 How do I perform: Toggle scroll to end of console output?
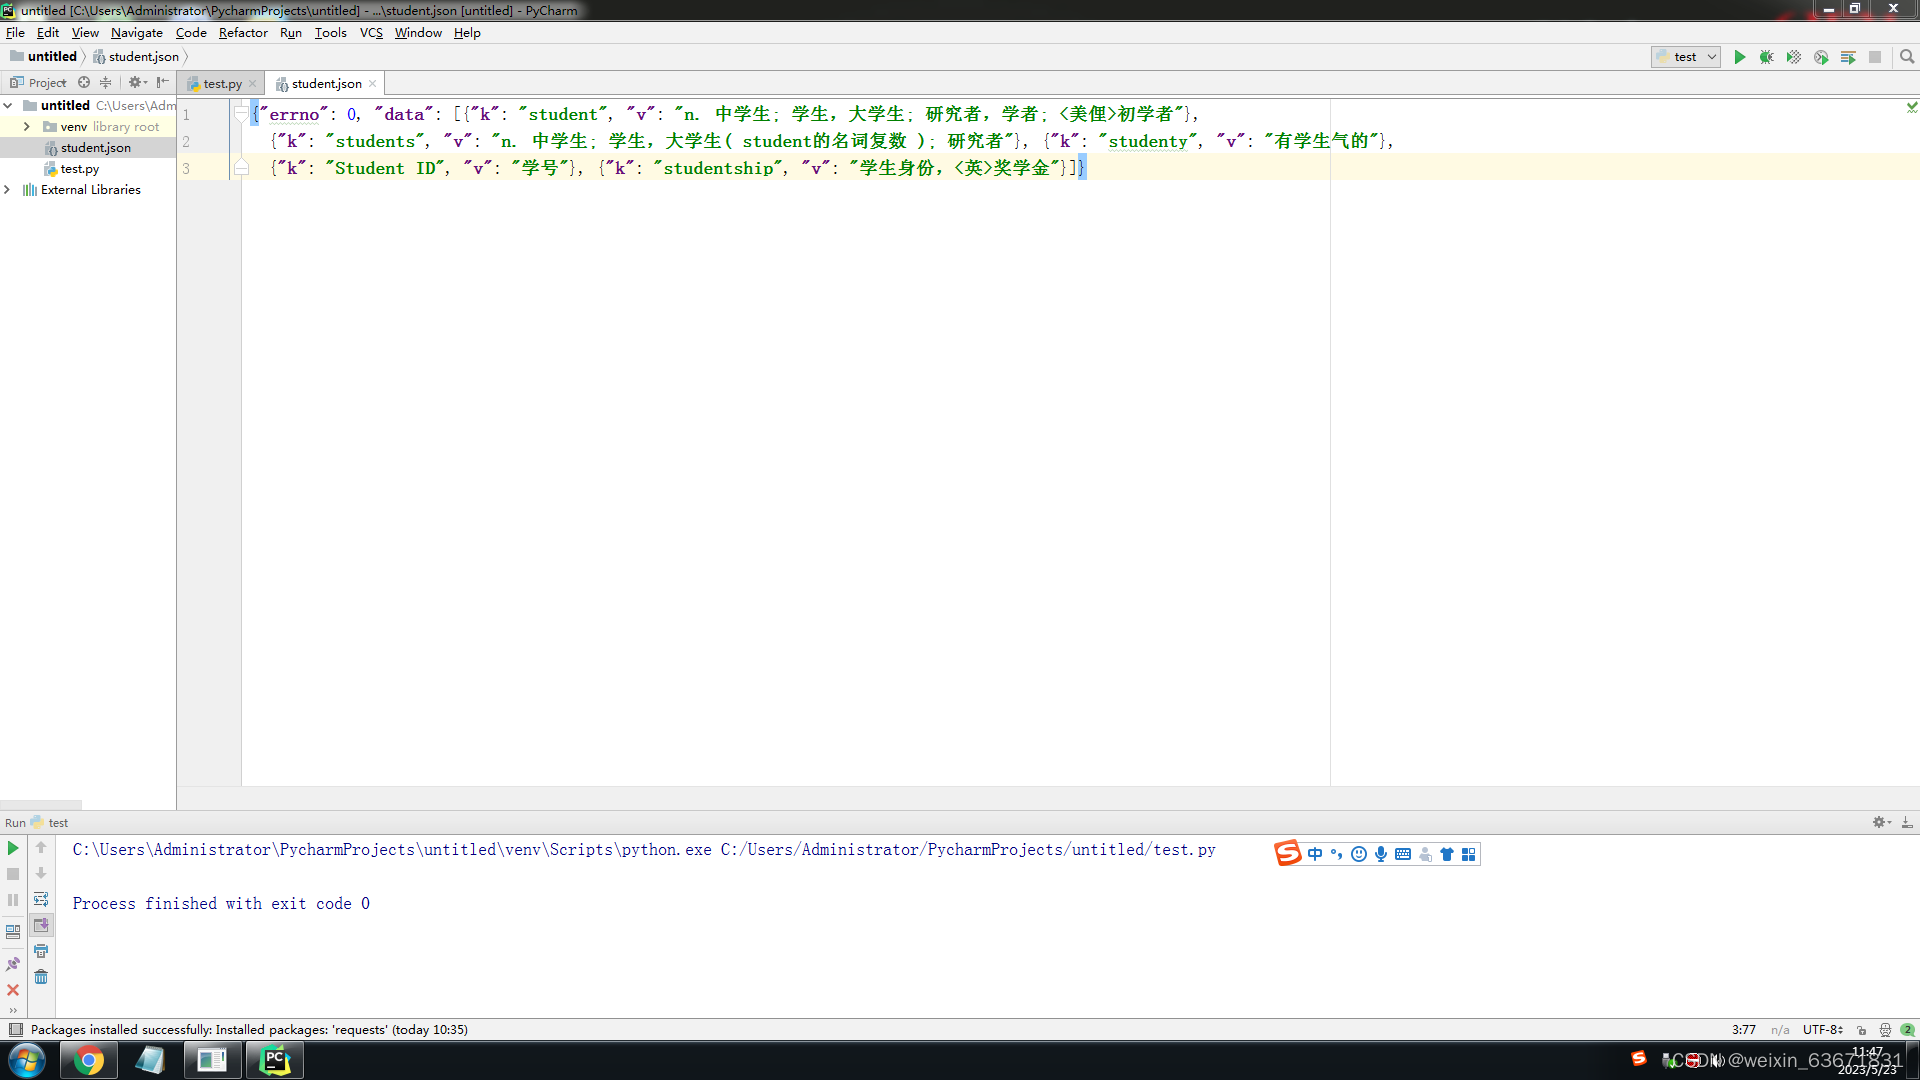click(x=41, y=925)
